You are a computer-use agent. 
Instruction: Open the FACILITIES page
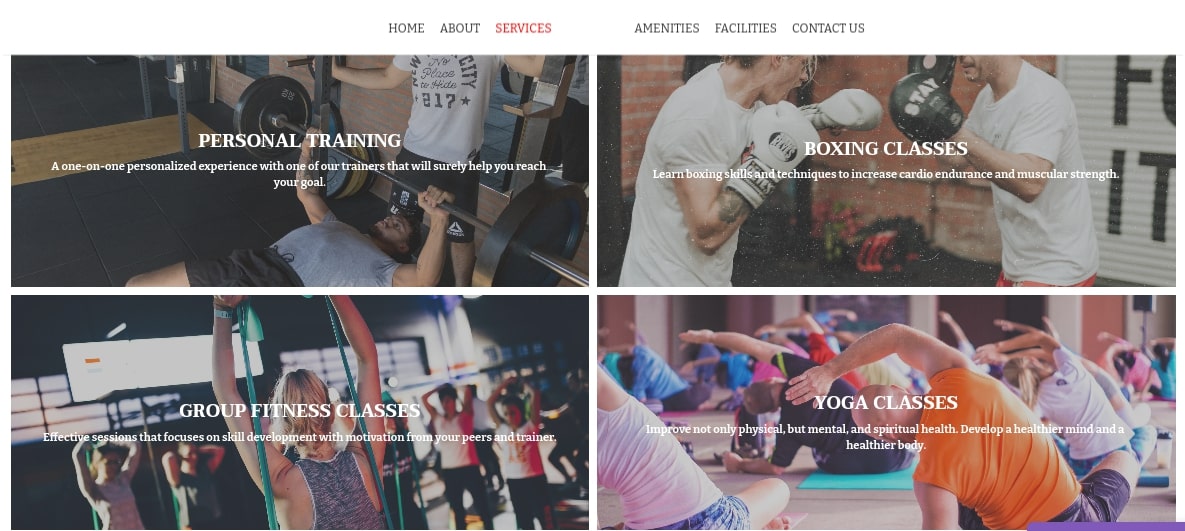click(x=745, y=28)
